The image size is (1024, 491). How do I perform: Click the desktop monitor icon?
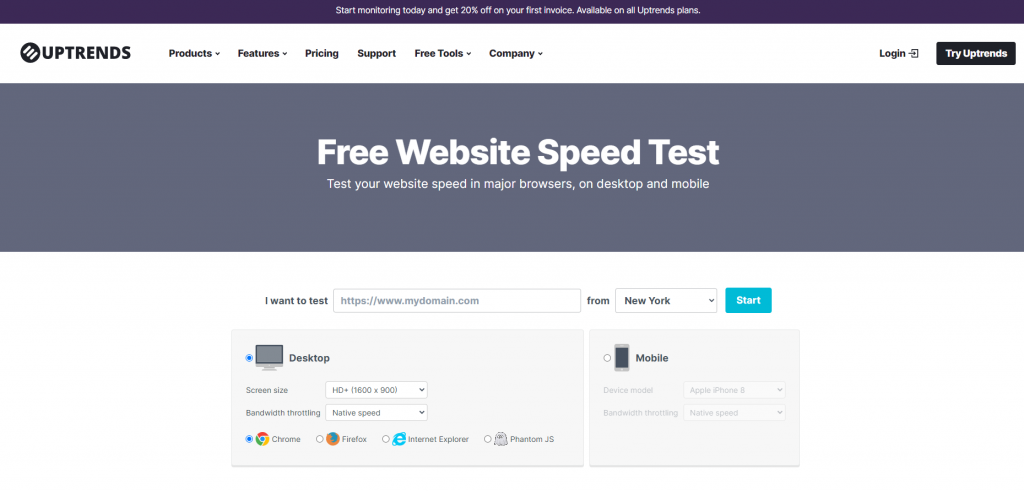tap(269, 357)
